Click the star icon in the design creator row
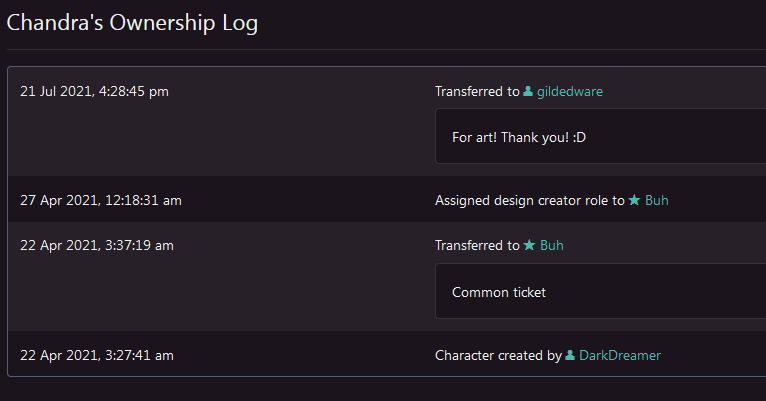 (x=634, y=200)
